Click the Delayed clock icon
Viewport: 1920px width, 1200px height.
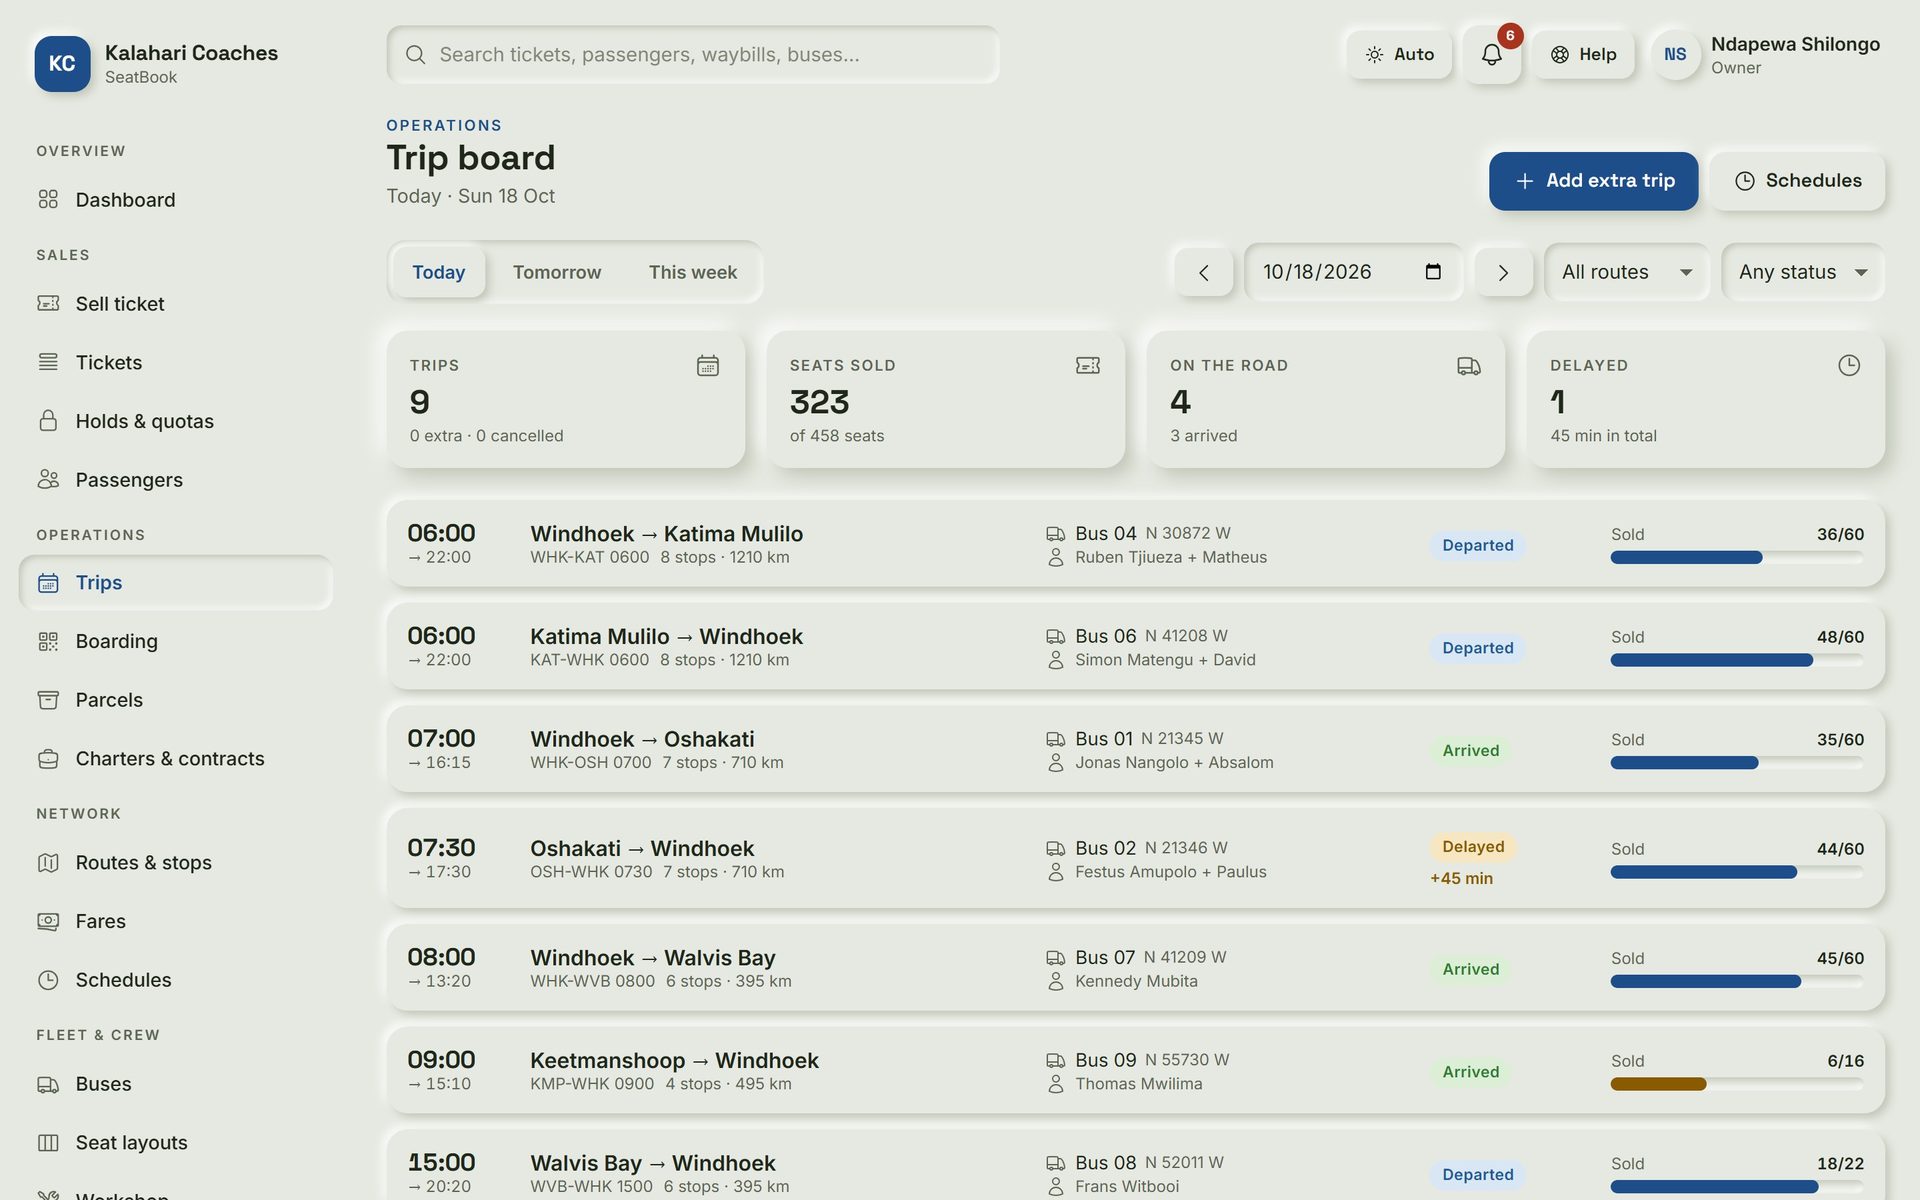click(x=1849, y=366)
